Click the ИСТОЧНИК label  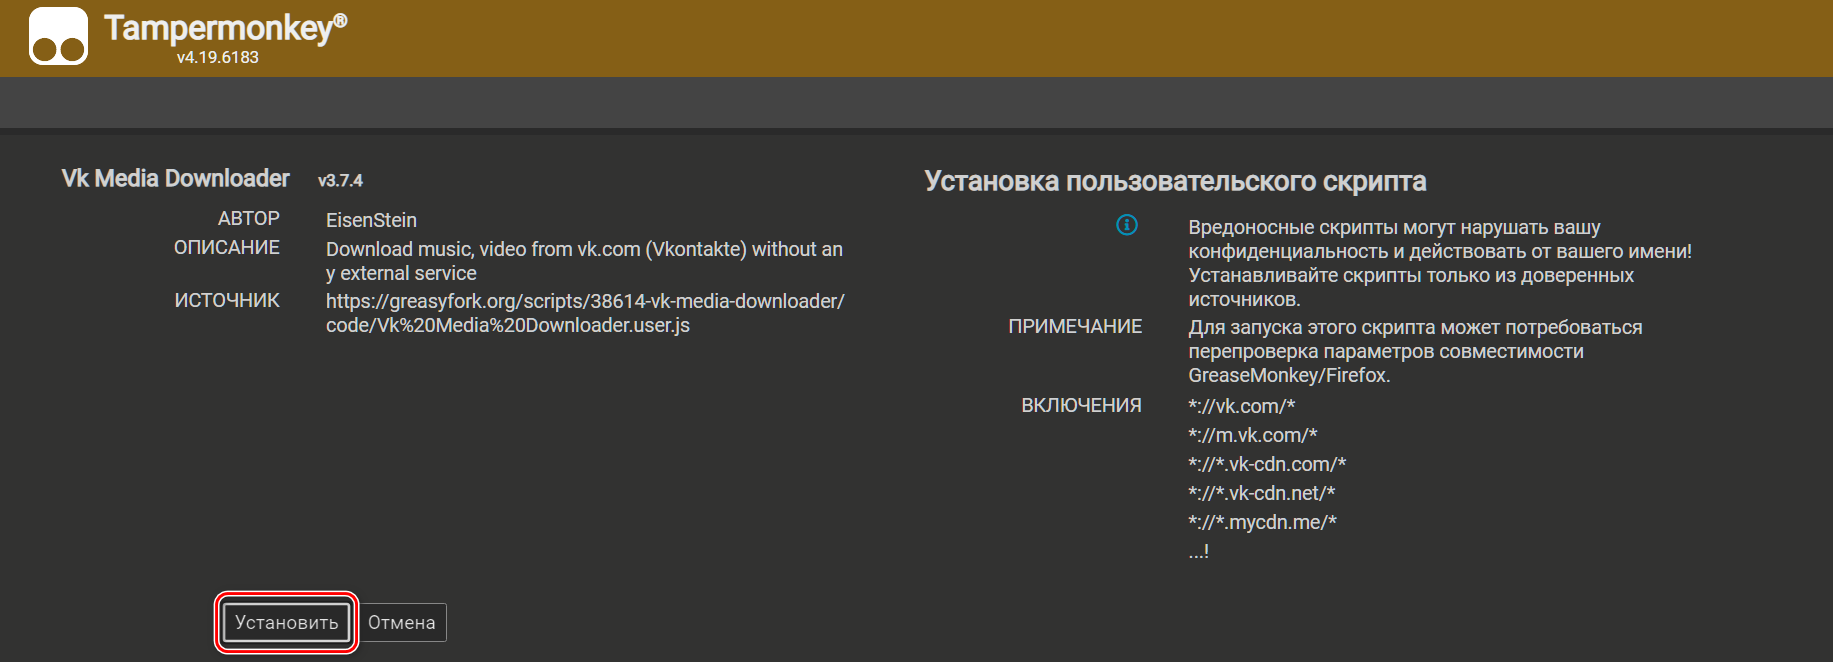(227, 300)
